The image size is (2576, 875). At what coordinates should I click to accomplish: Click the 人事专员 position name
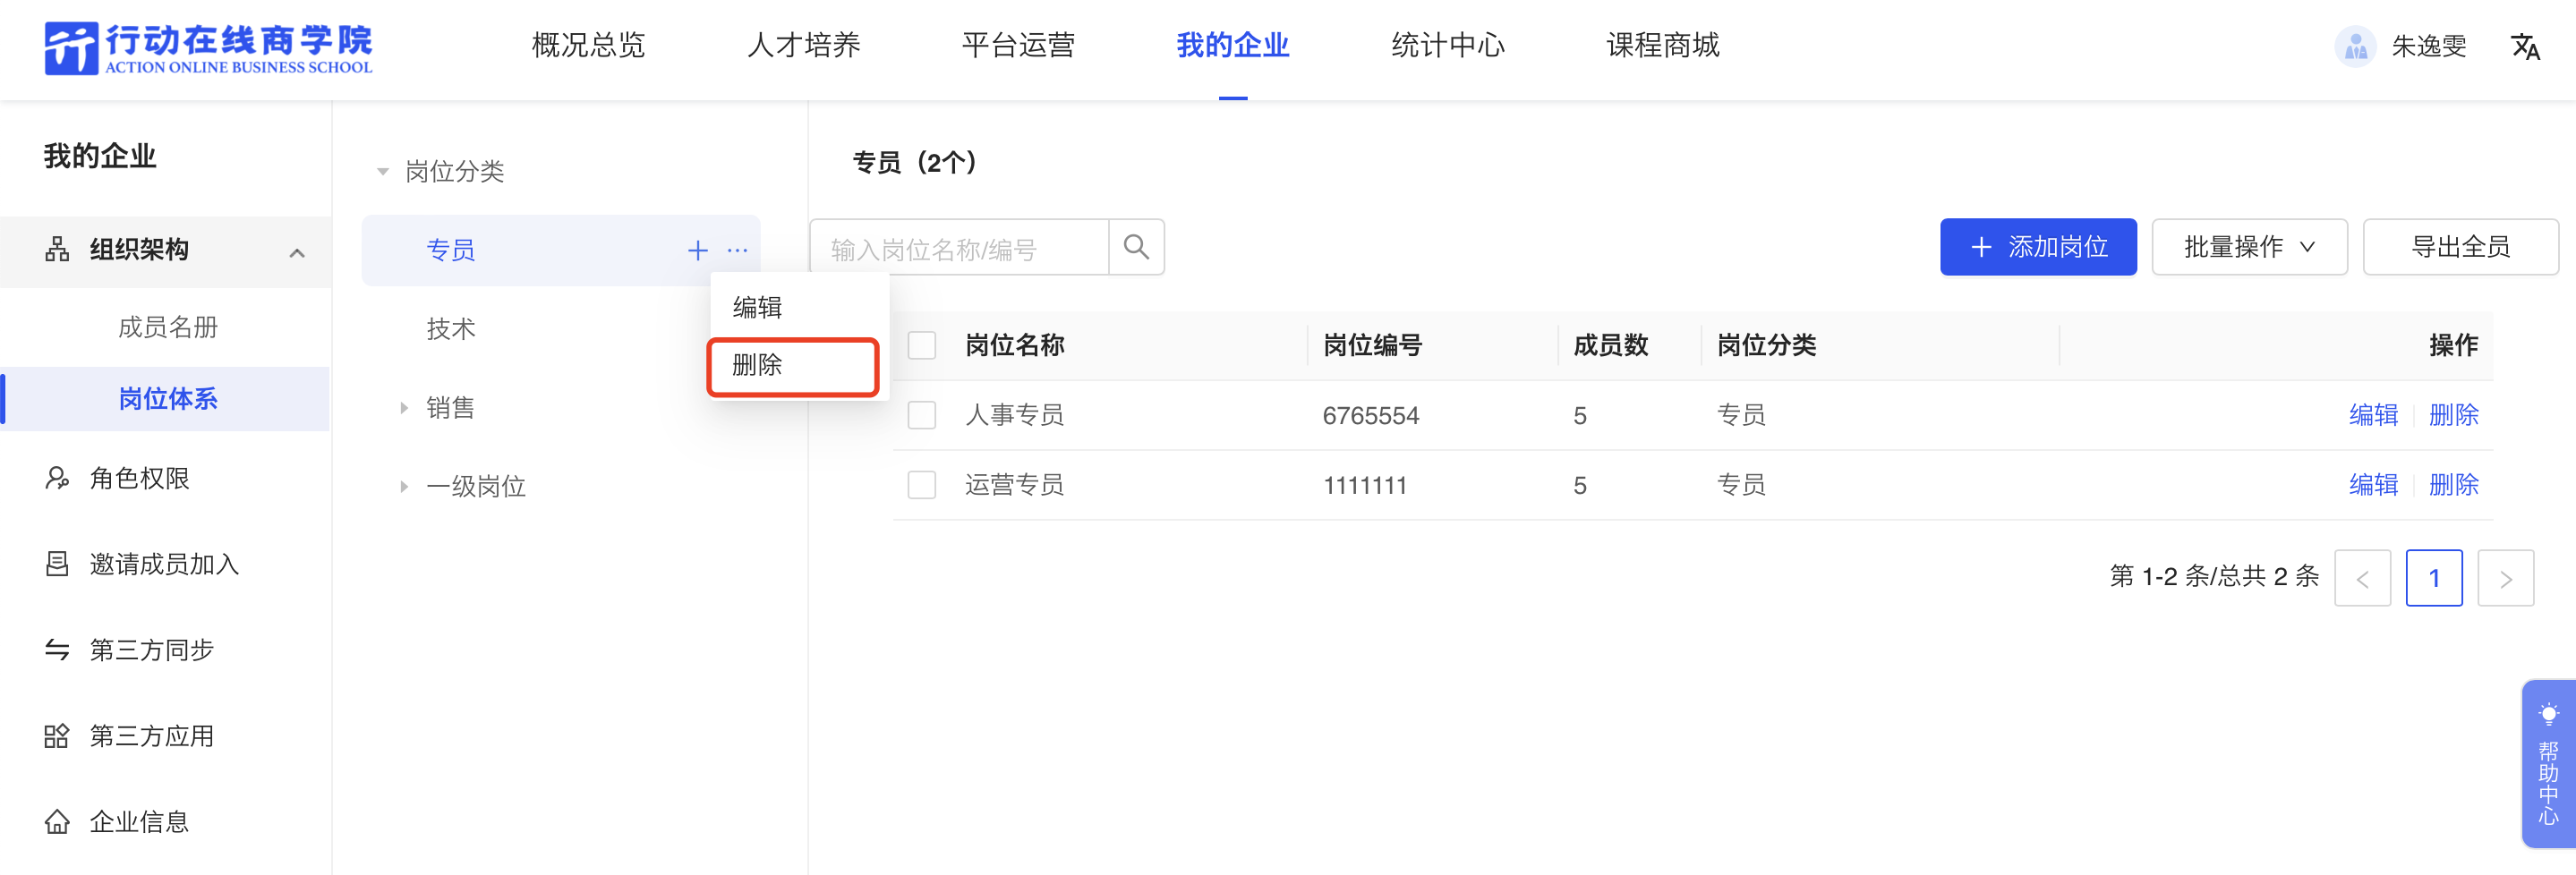click(x=1014, y=415)
